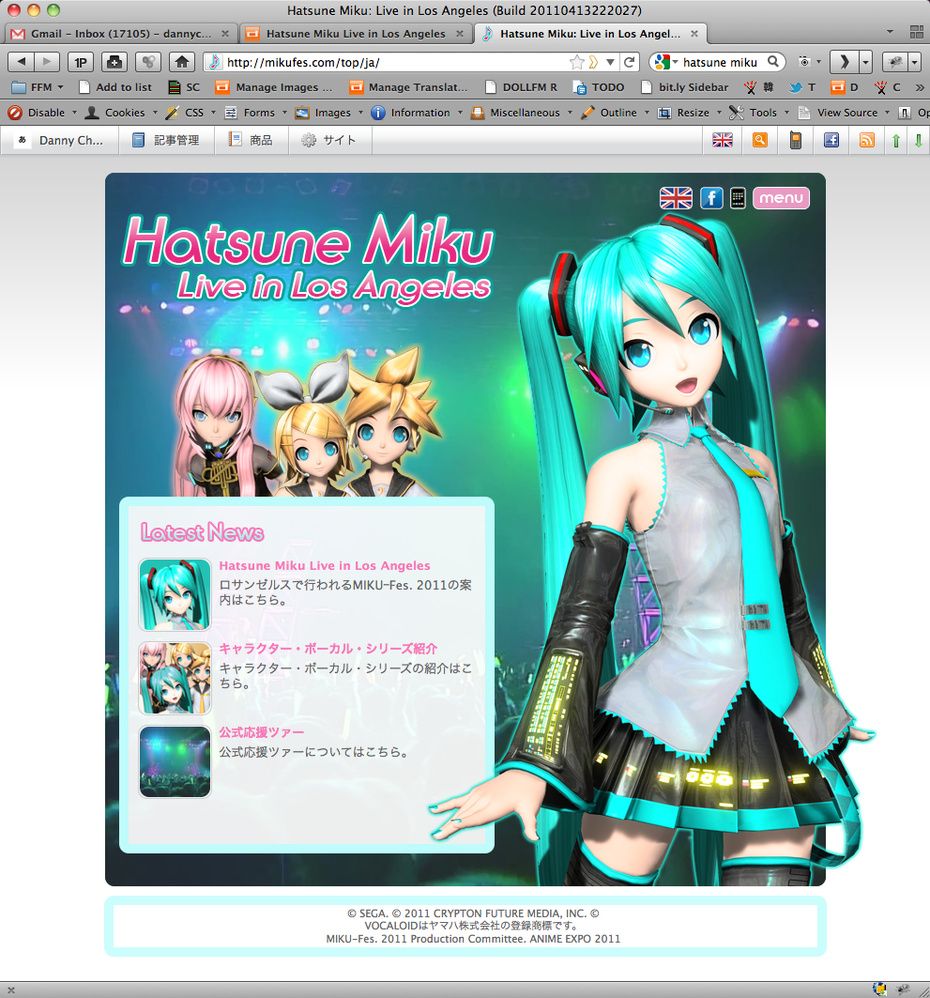Click the home button in browser toolbar
Screen dimensions: 930x998
coord(181,62)
